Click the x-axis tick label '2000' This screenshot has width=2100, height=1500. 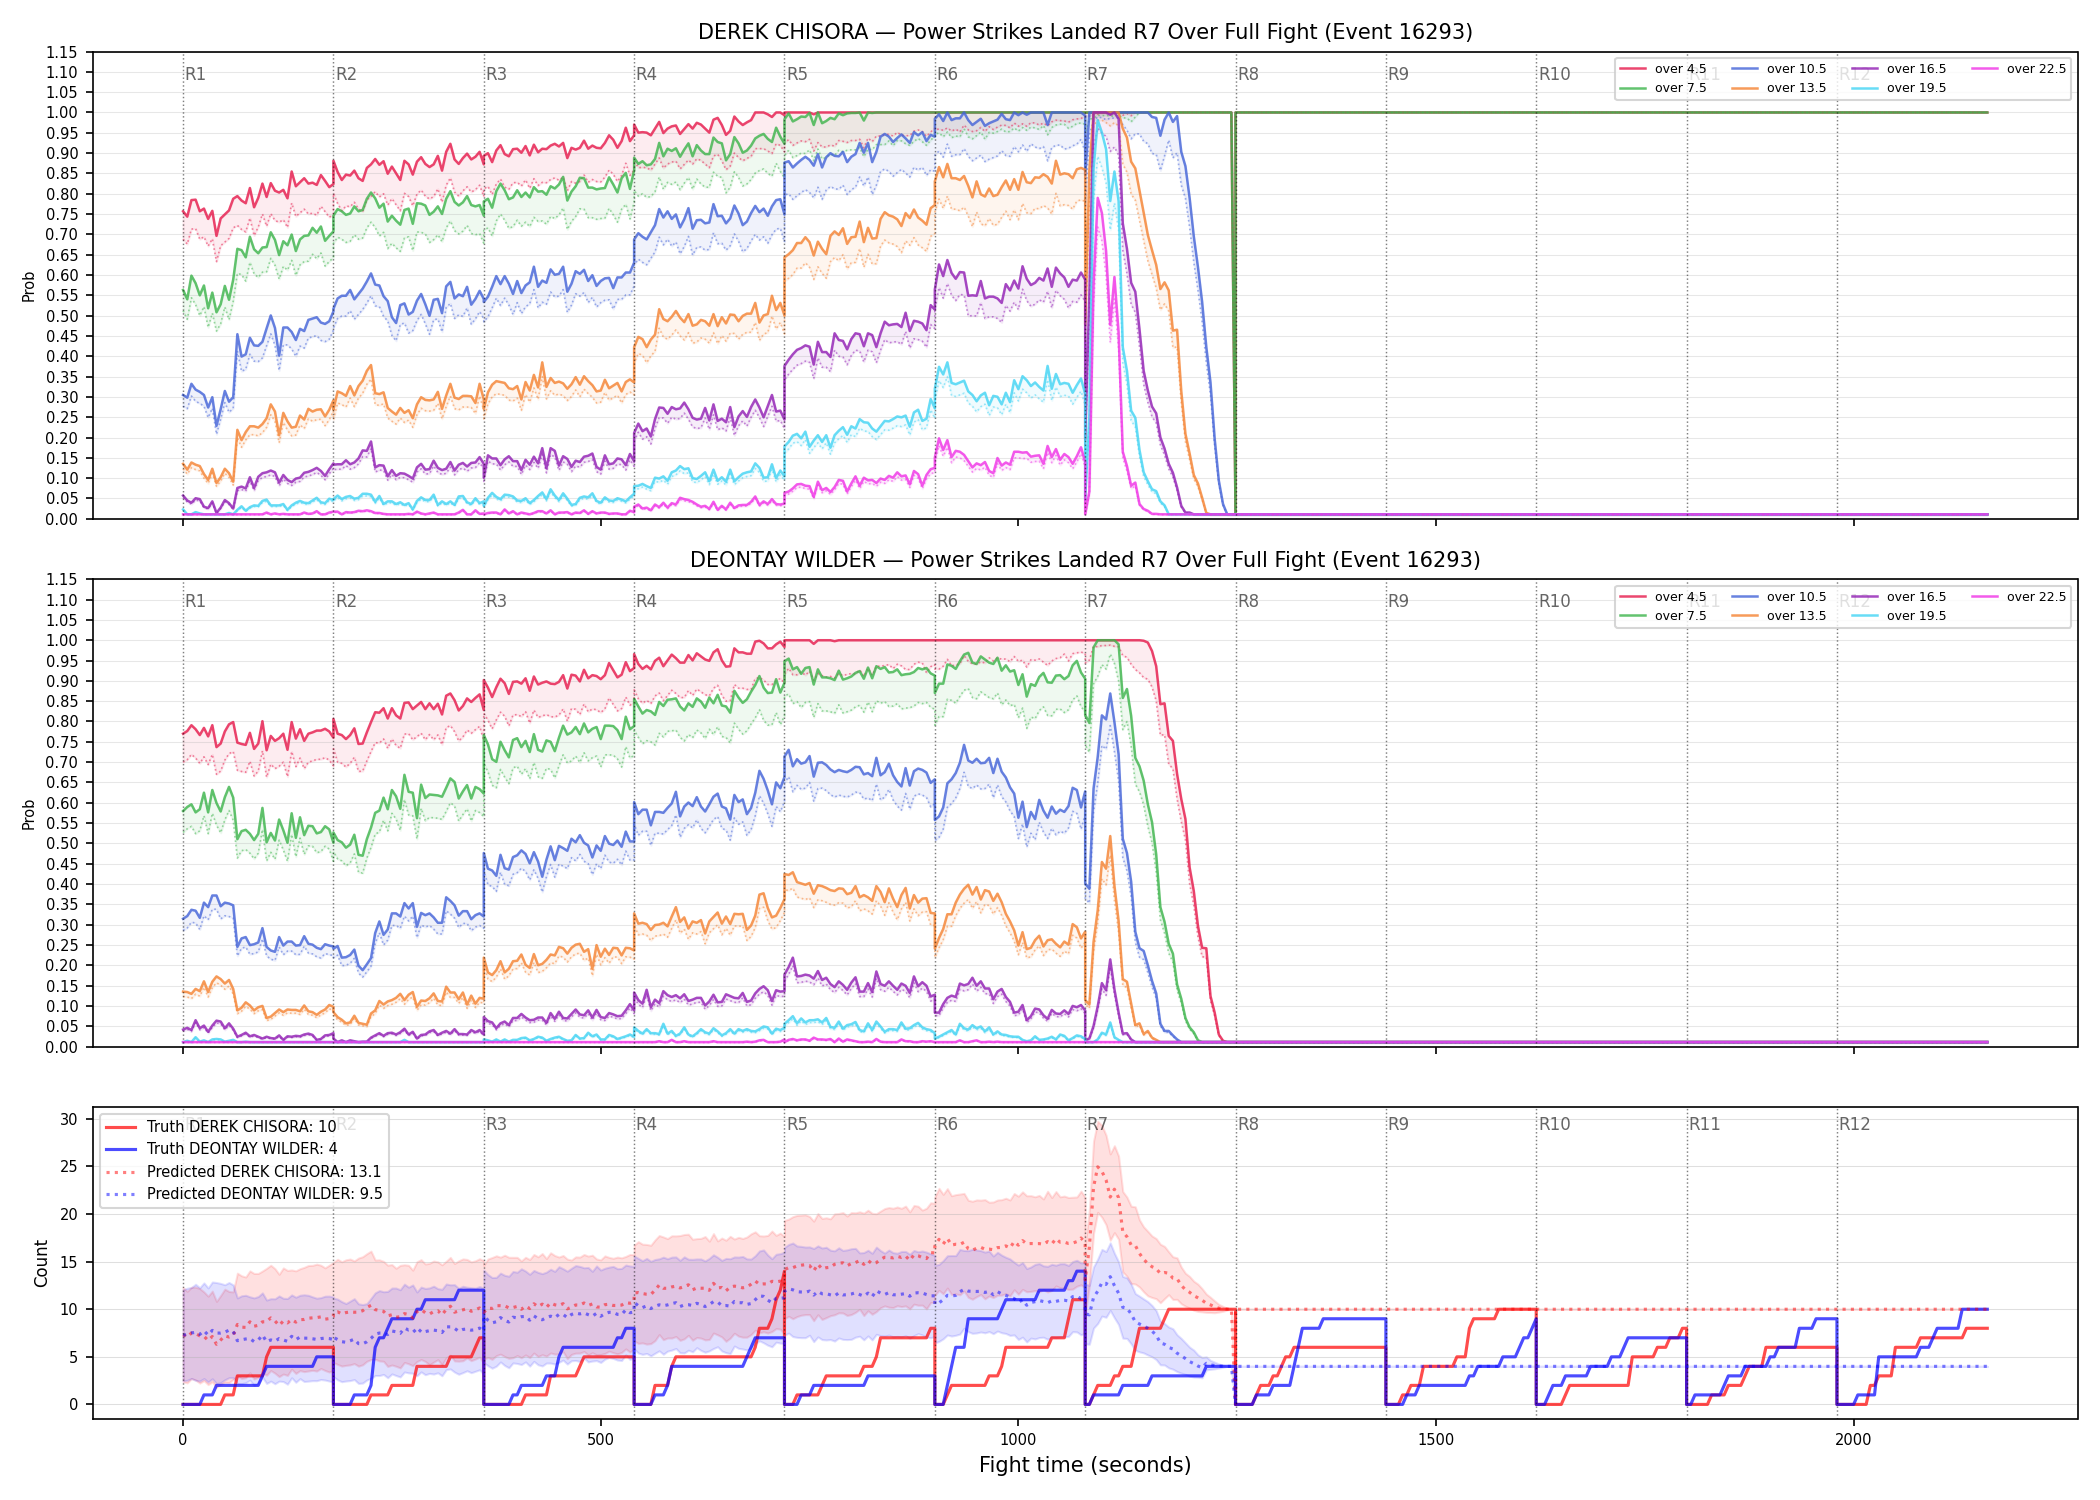(1853, 1440)
